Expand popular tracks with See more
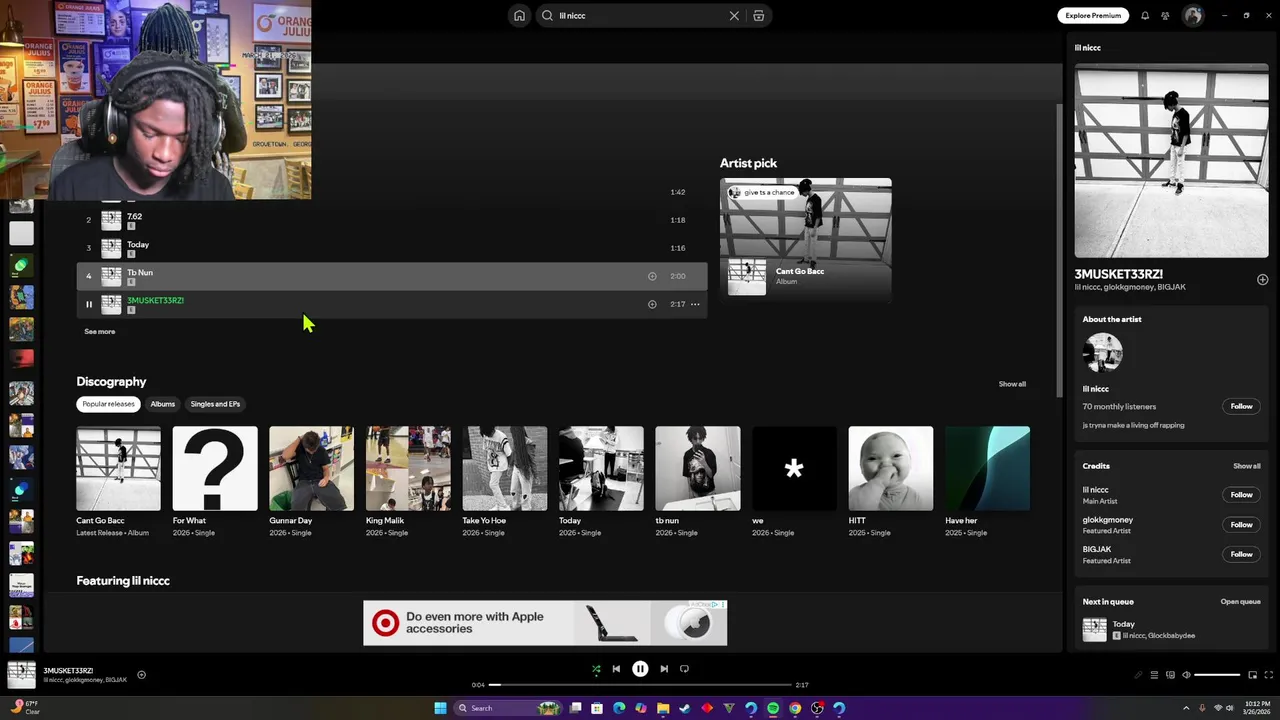The width and height of the screenshot is (1280, 720). pos(99,331)
